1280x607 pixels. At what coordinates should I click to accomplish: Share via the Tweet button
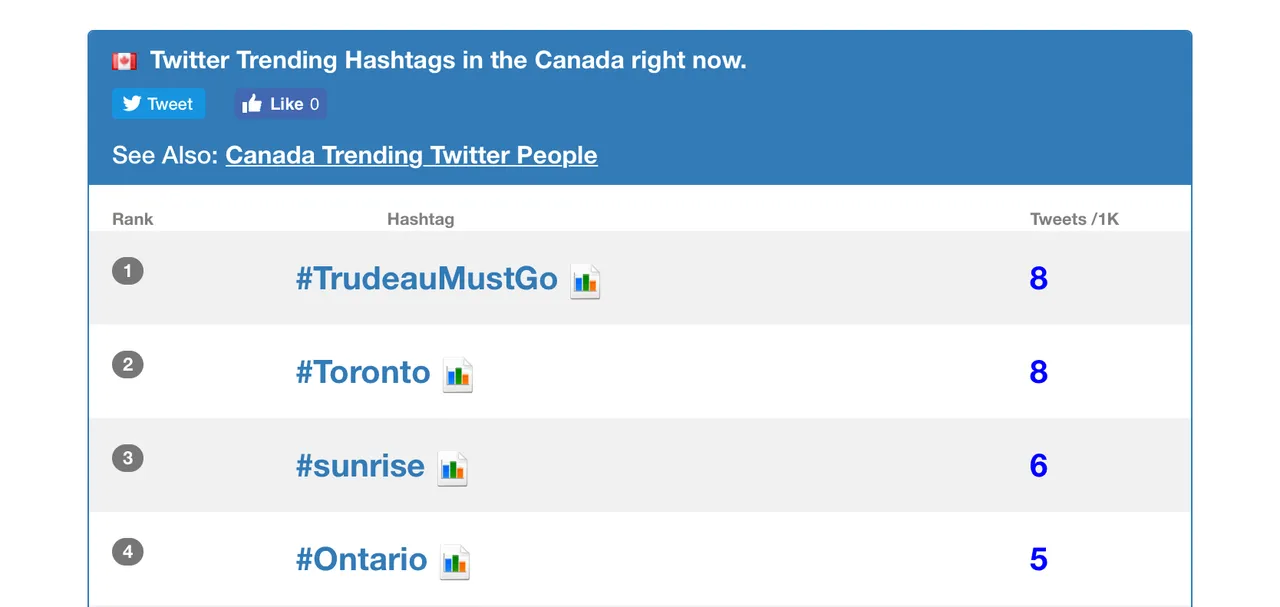click(x=159, y=104)
